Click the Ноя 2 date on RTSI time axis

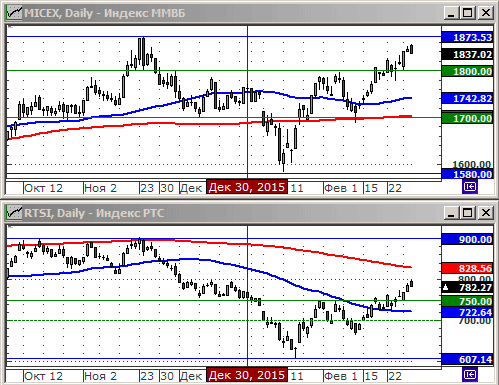[x=101, y=376]
